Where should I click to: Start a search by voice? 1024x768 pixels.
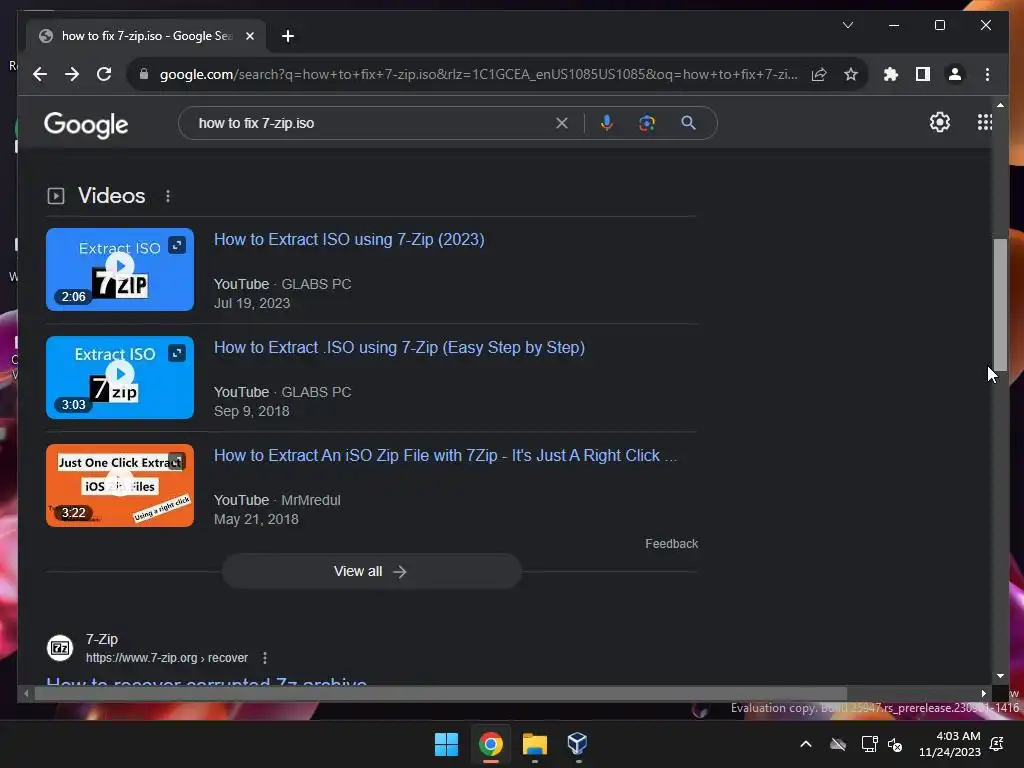coord(607,123)
